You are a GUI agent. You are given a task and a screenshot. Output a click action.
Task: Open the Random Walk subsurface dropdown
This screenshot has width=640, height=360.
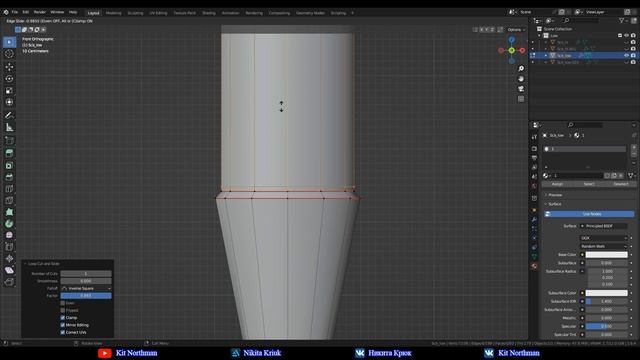tap(604, 247)
